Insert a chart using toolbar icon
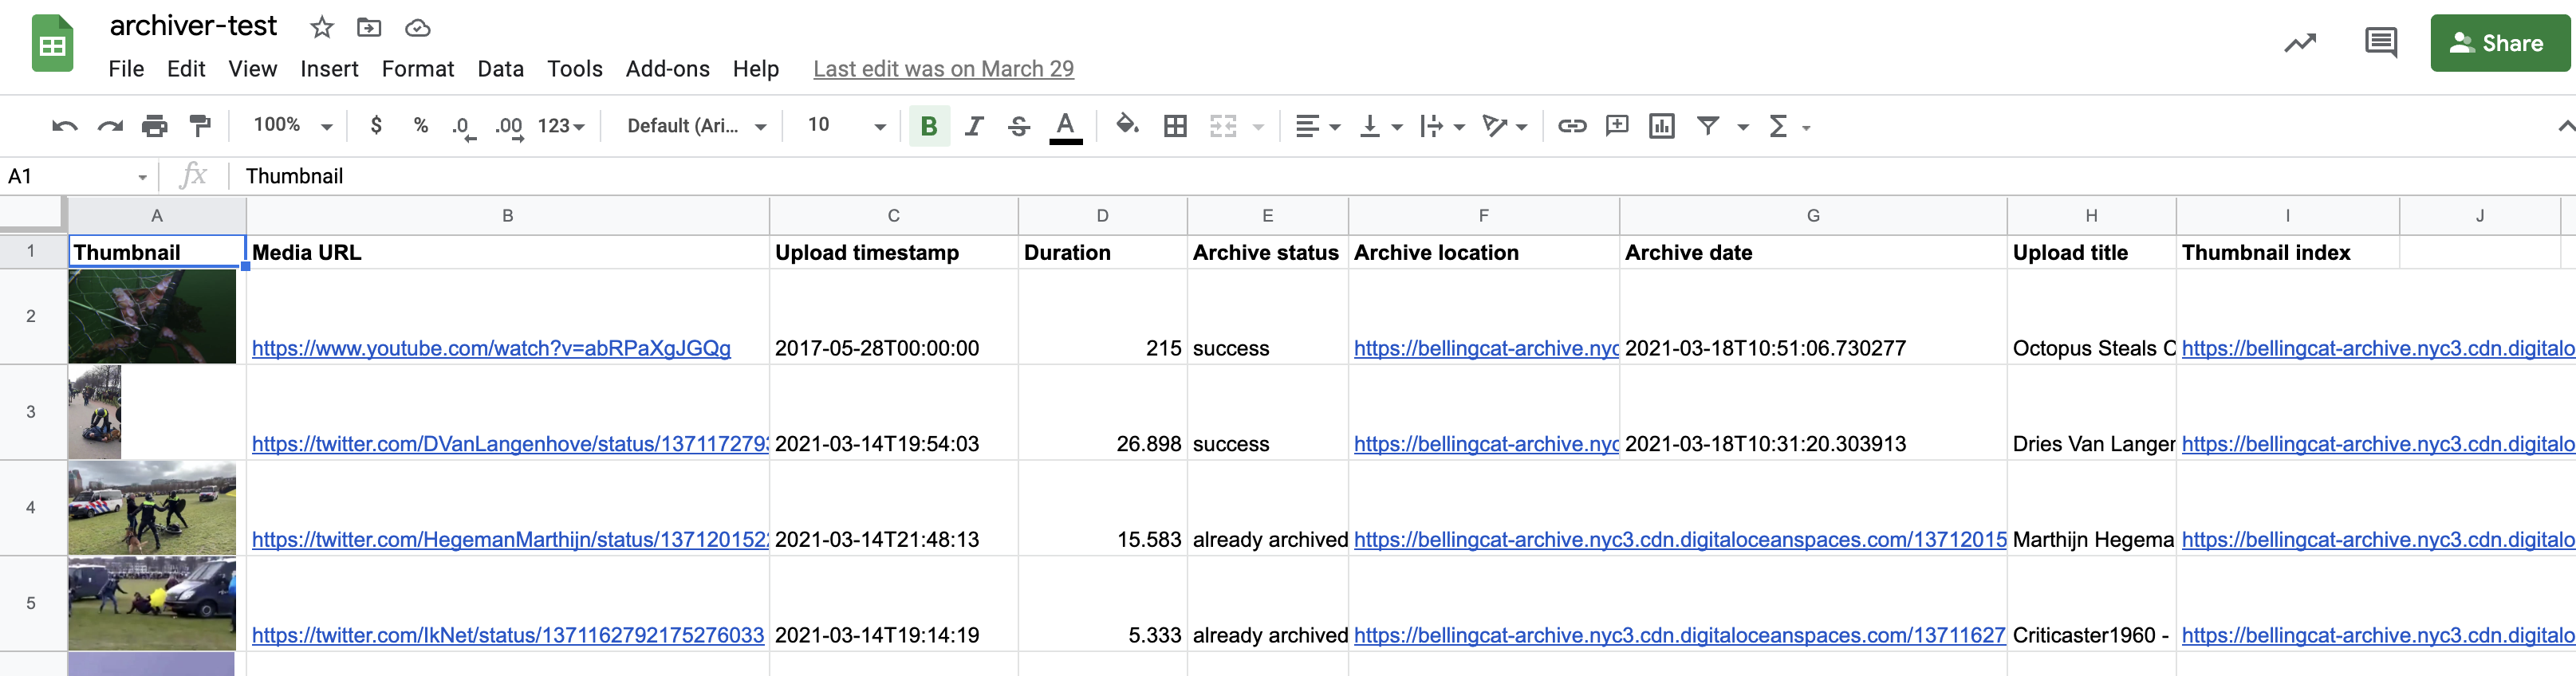This screenshot has height=676, width=2576. tap(1661, 126)
